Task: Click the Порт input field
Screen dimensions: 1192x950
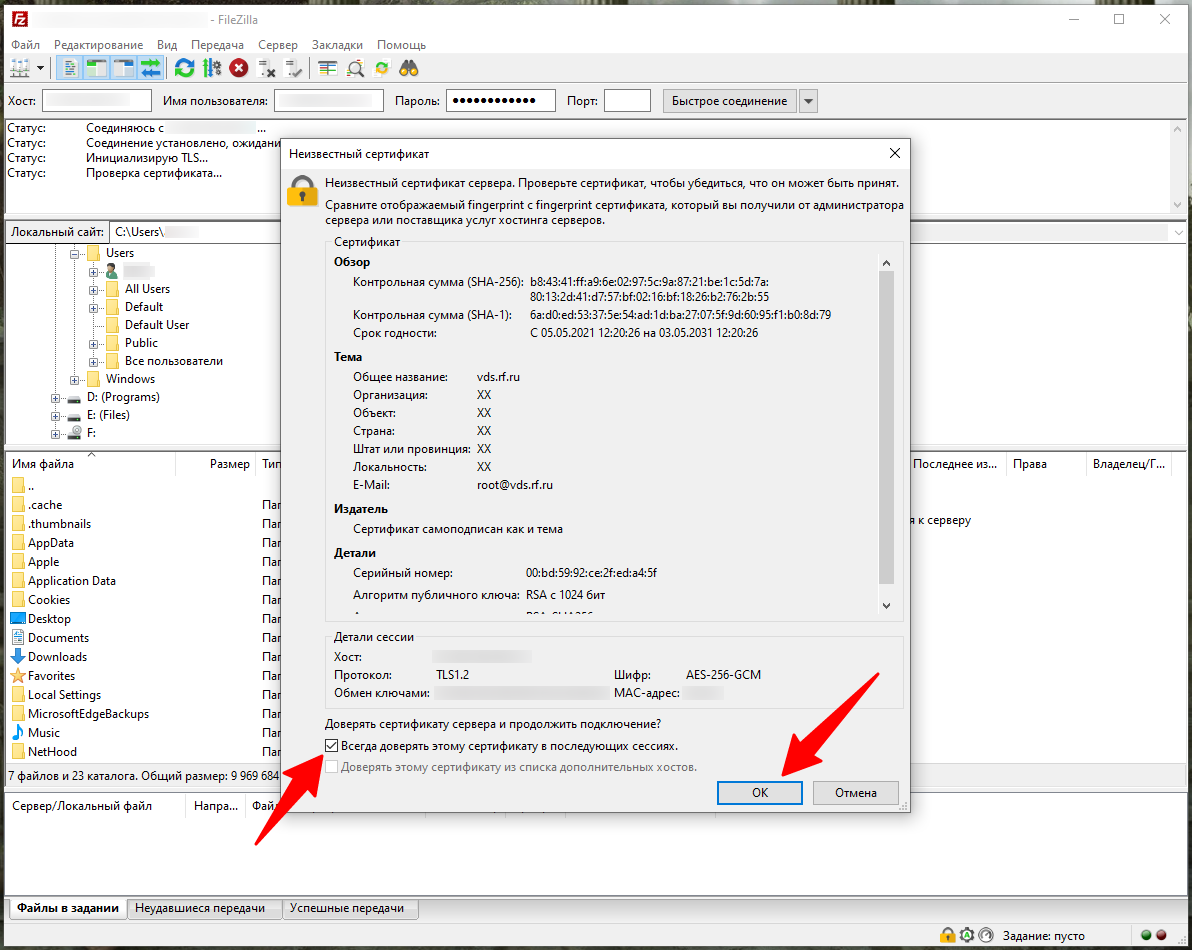Action: click(627, 101)
